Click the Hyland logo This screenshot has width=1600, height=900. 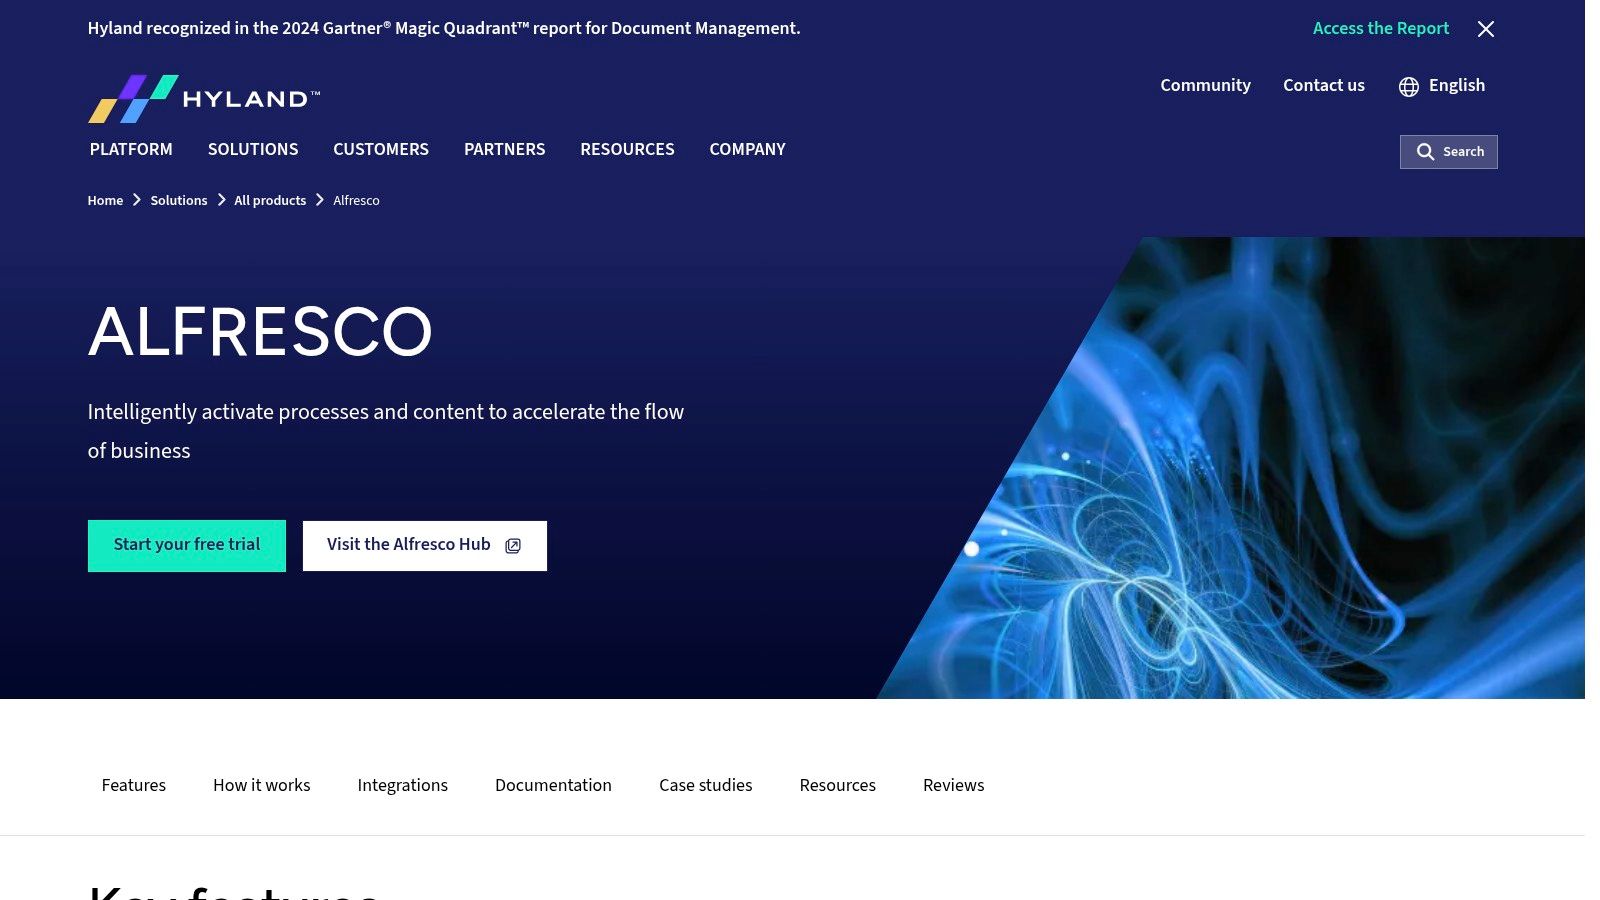[204, 99]
